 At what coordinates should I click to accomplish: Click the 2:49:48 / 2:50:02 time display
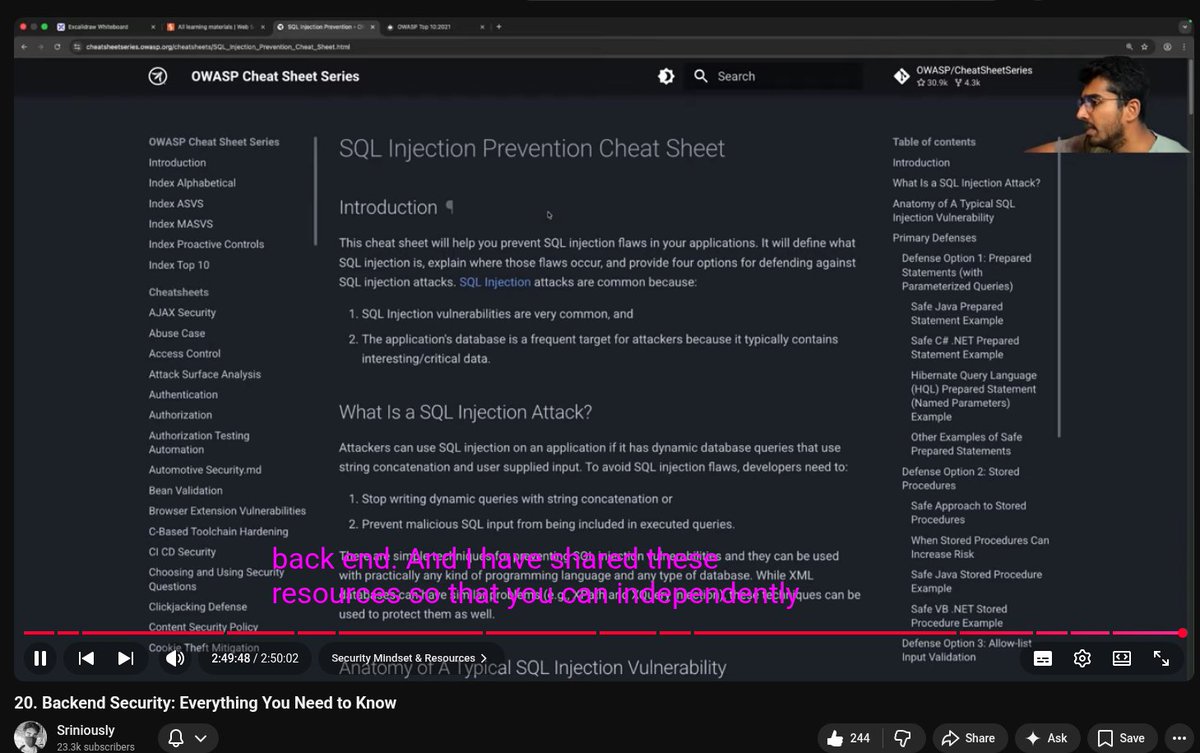[x=255, y=658]
